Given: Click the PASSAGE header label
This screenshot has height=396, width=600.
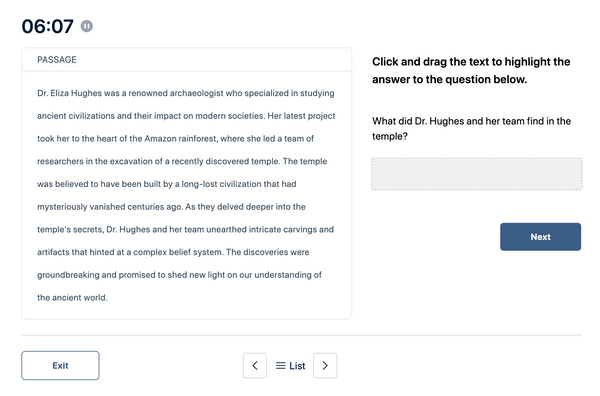Looking at the screenshot, I should 57,60.
